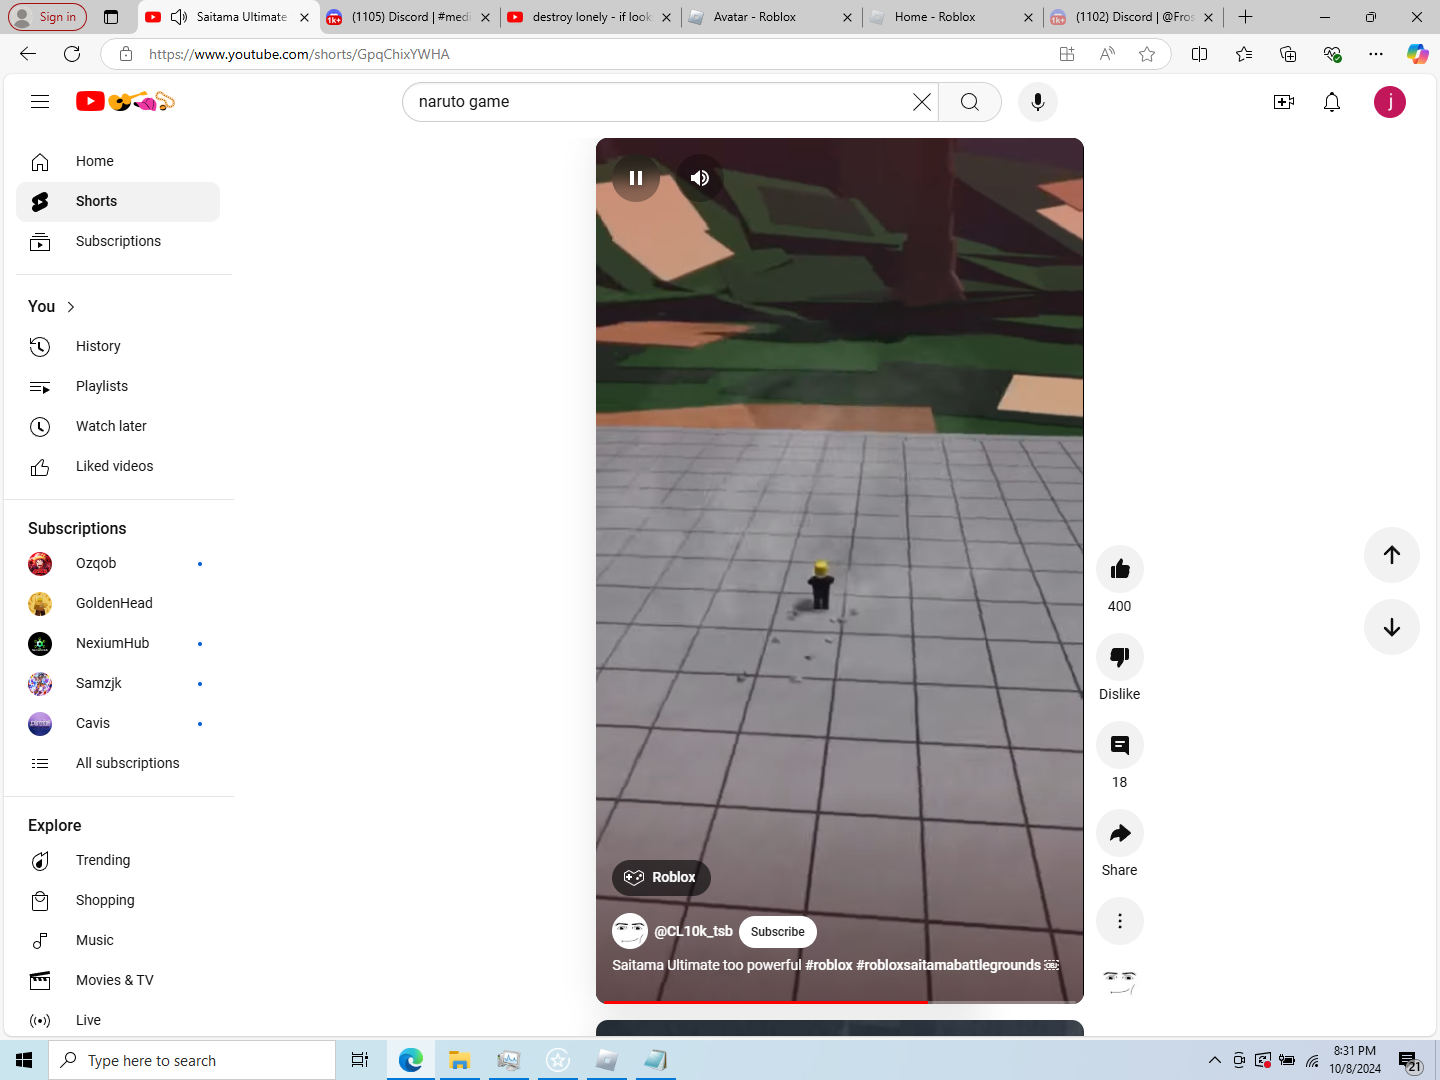Pause the playing Short
Viewport: 1440px width, 1080px height.
[636, 178]
